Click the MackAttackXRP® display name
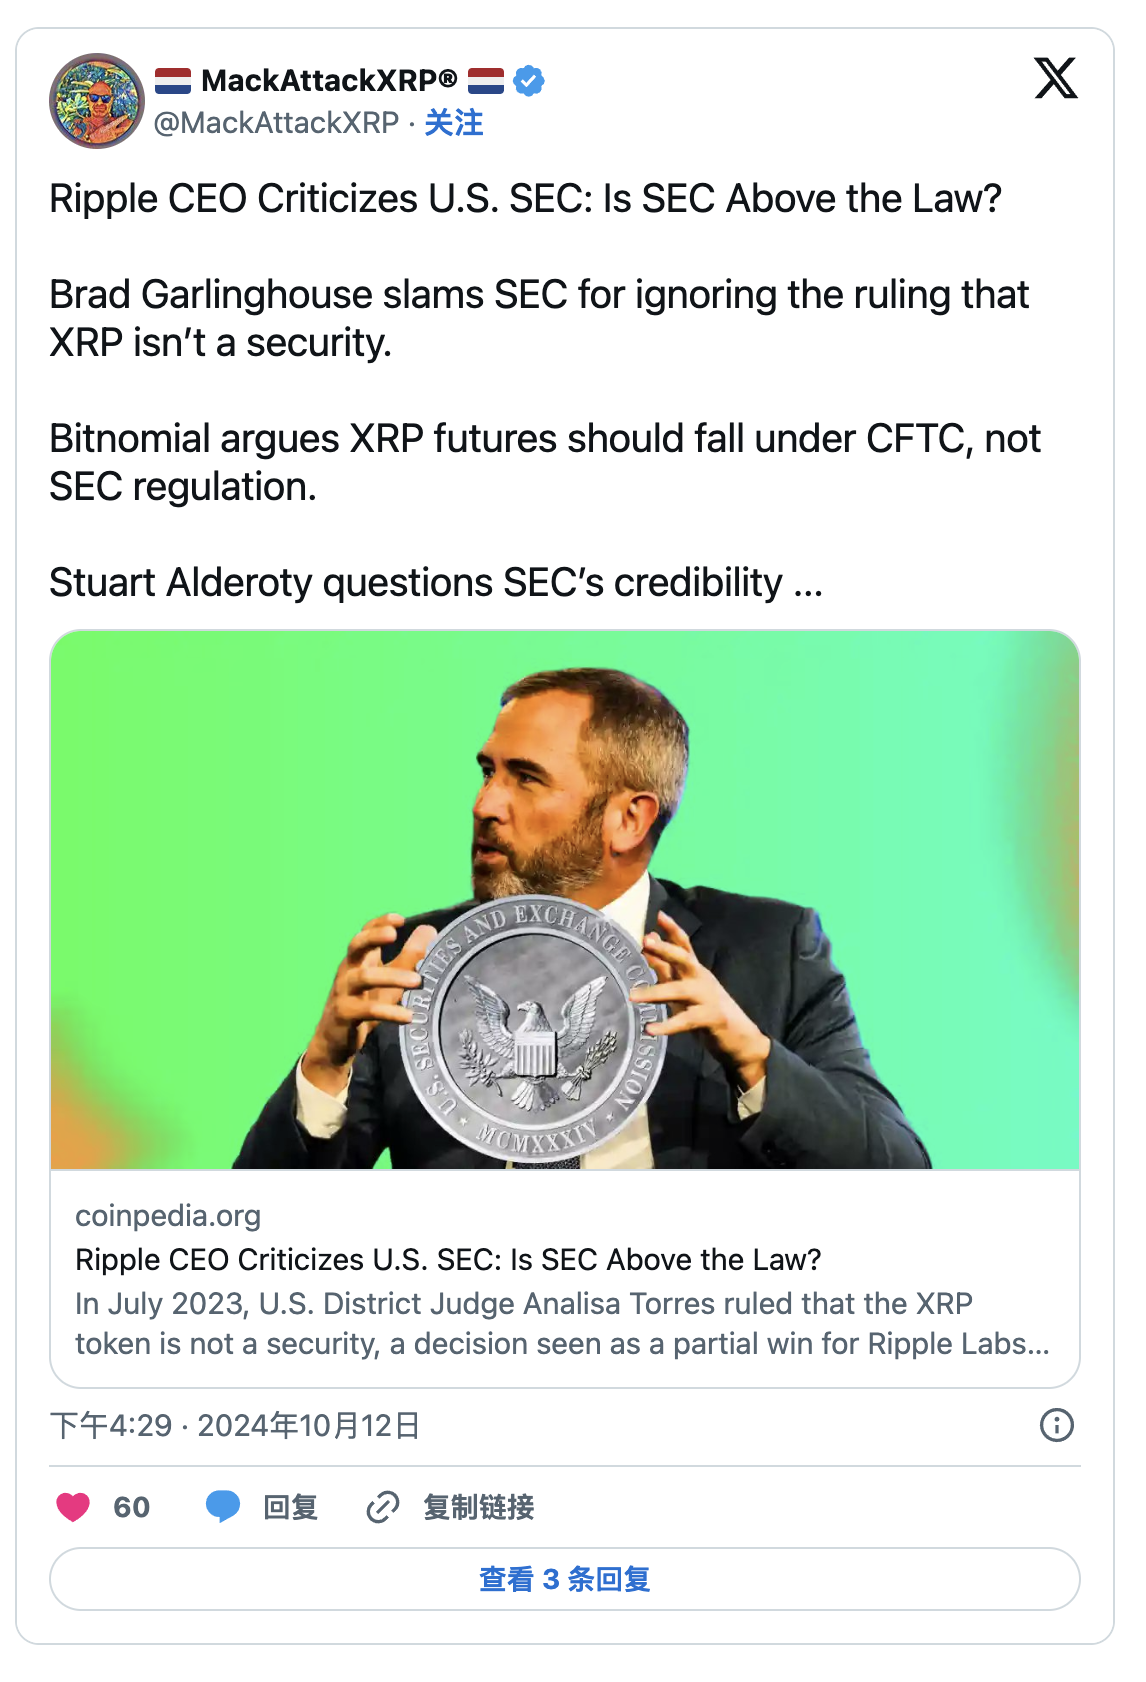The image size is (1146, 1682). click(329, 80)
